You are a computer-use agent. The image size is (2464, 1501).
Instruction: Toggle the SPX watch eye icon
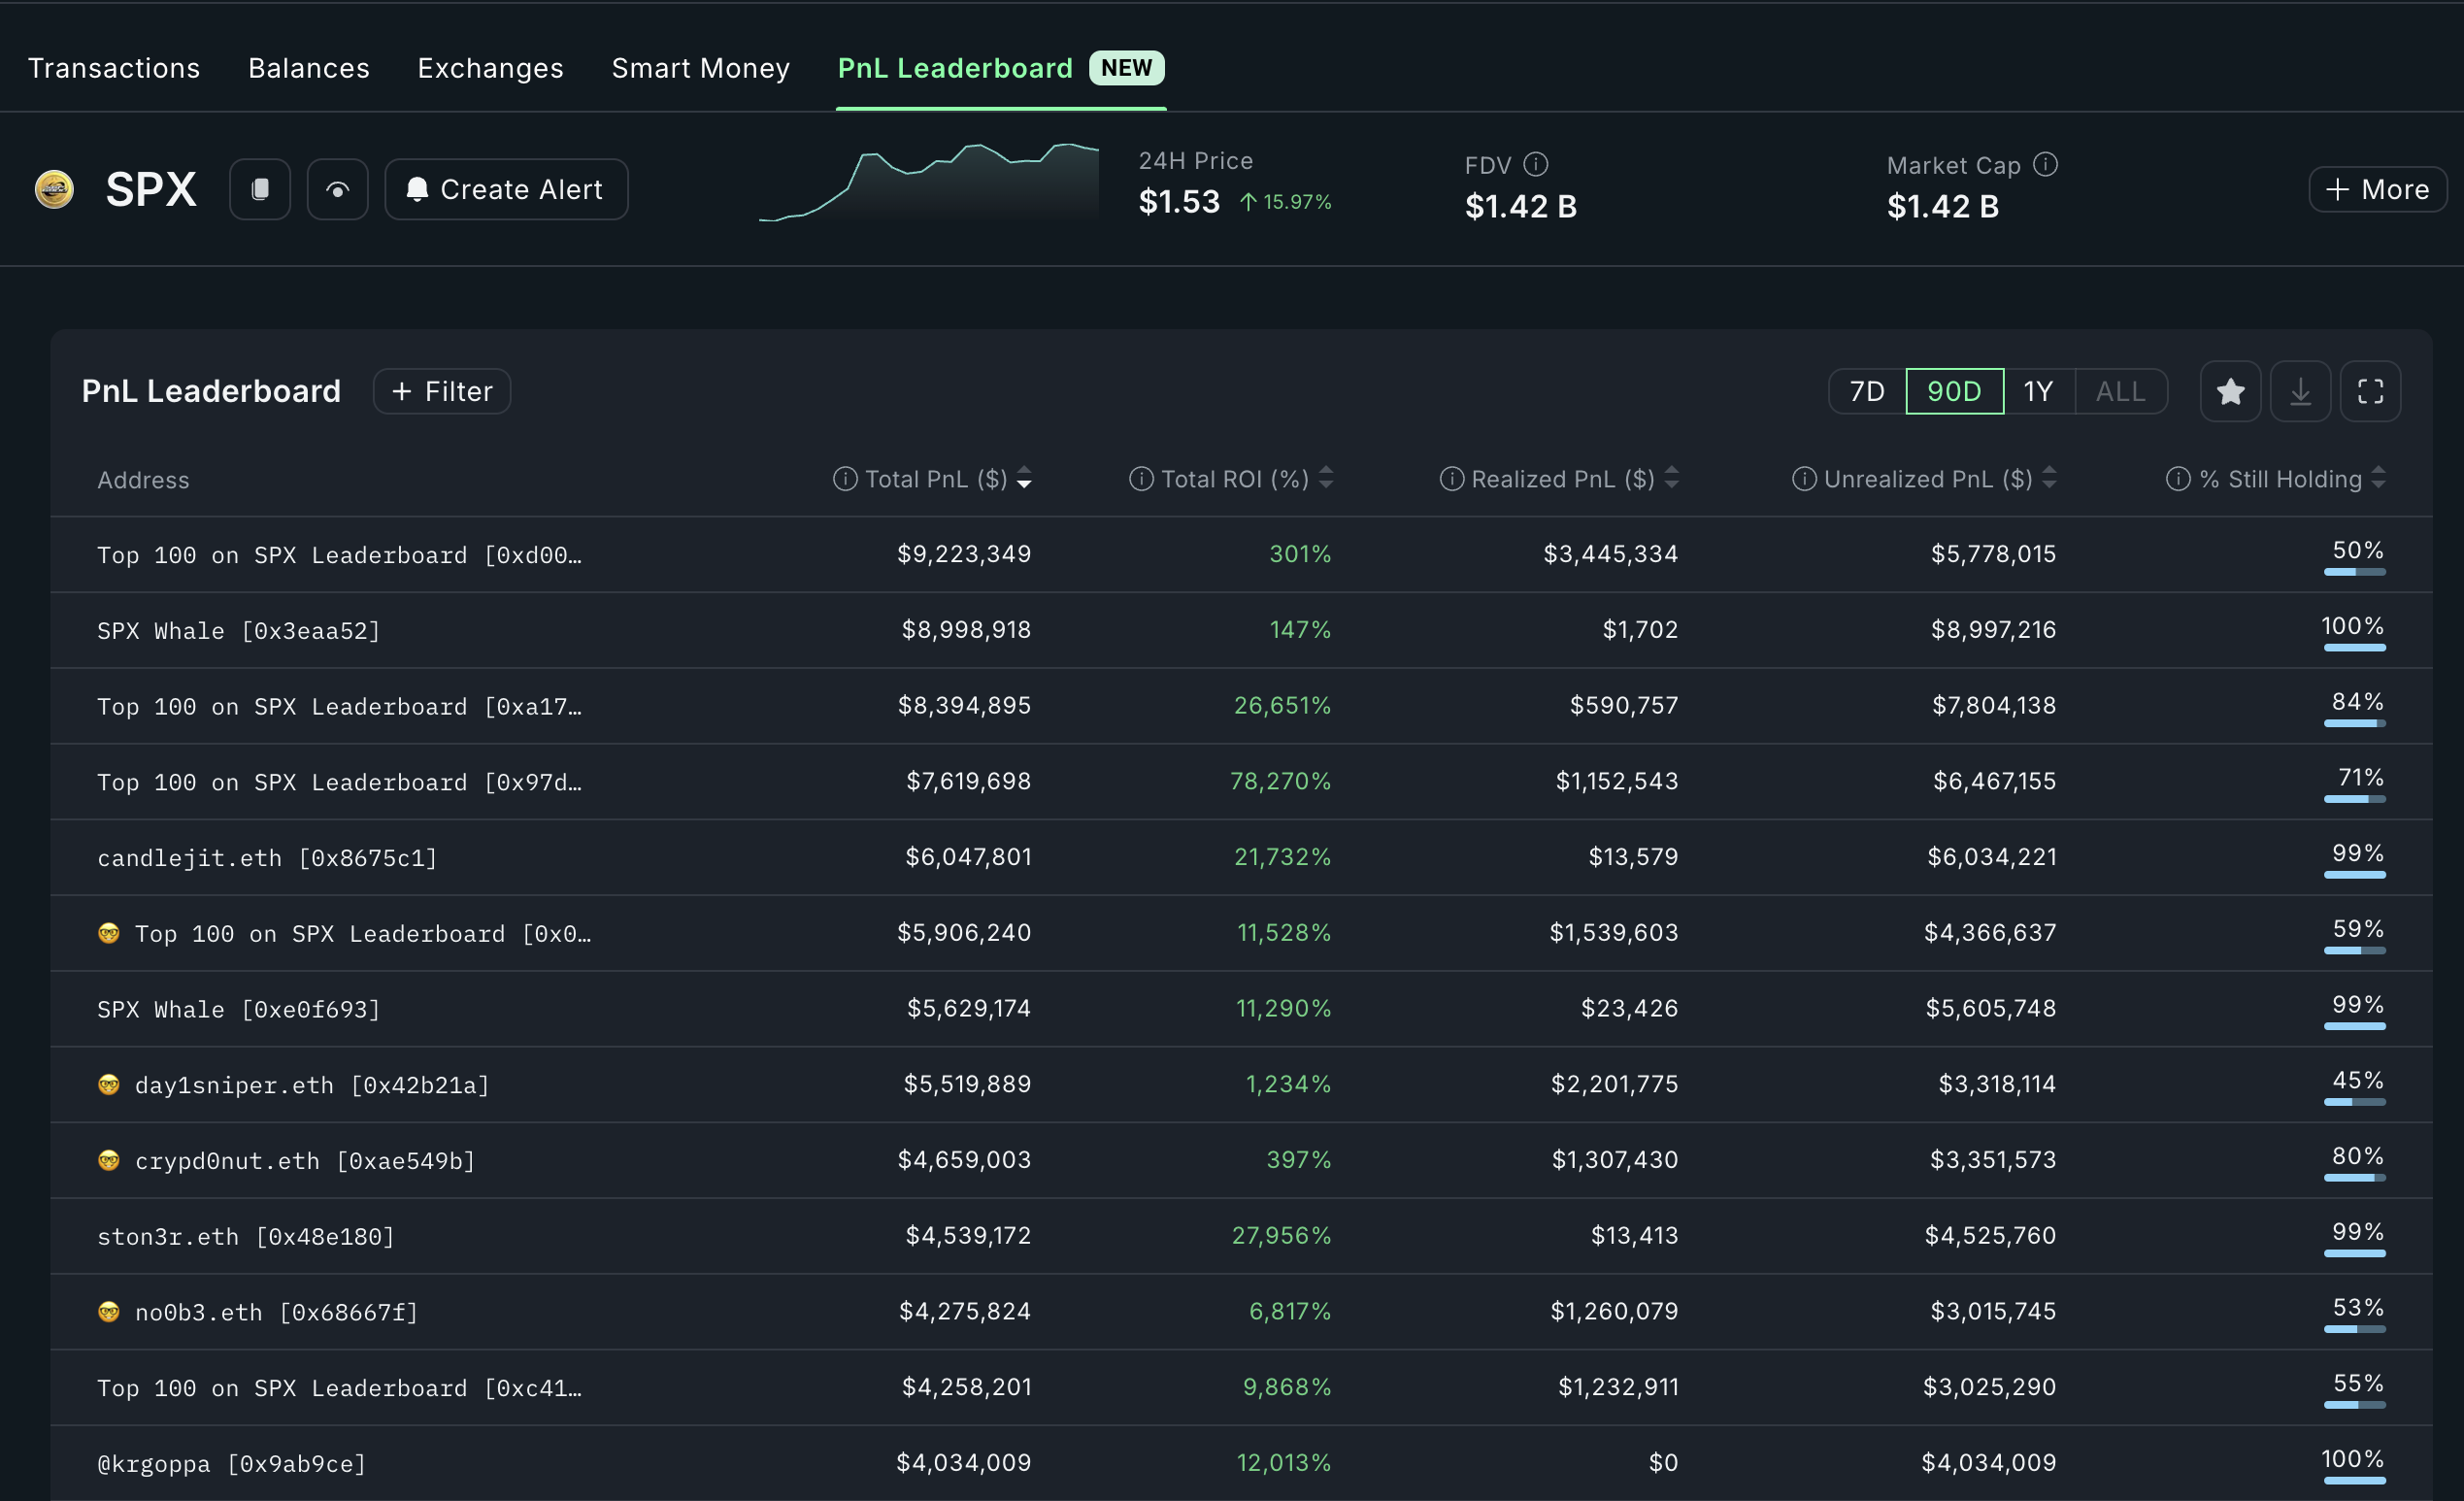click(338, 189)
